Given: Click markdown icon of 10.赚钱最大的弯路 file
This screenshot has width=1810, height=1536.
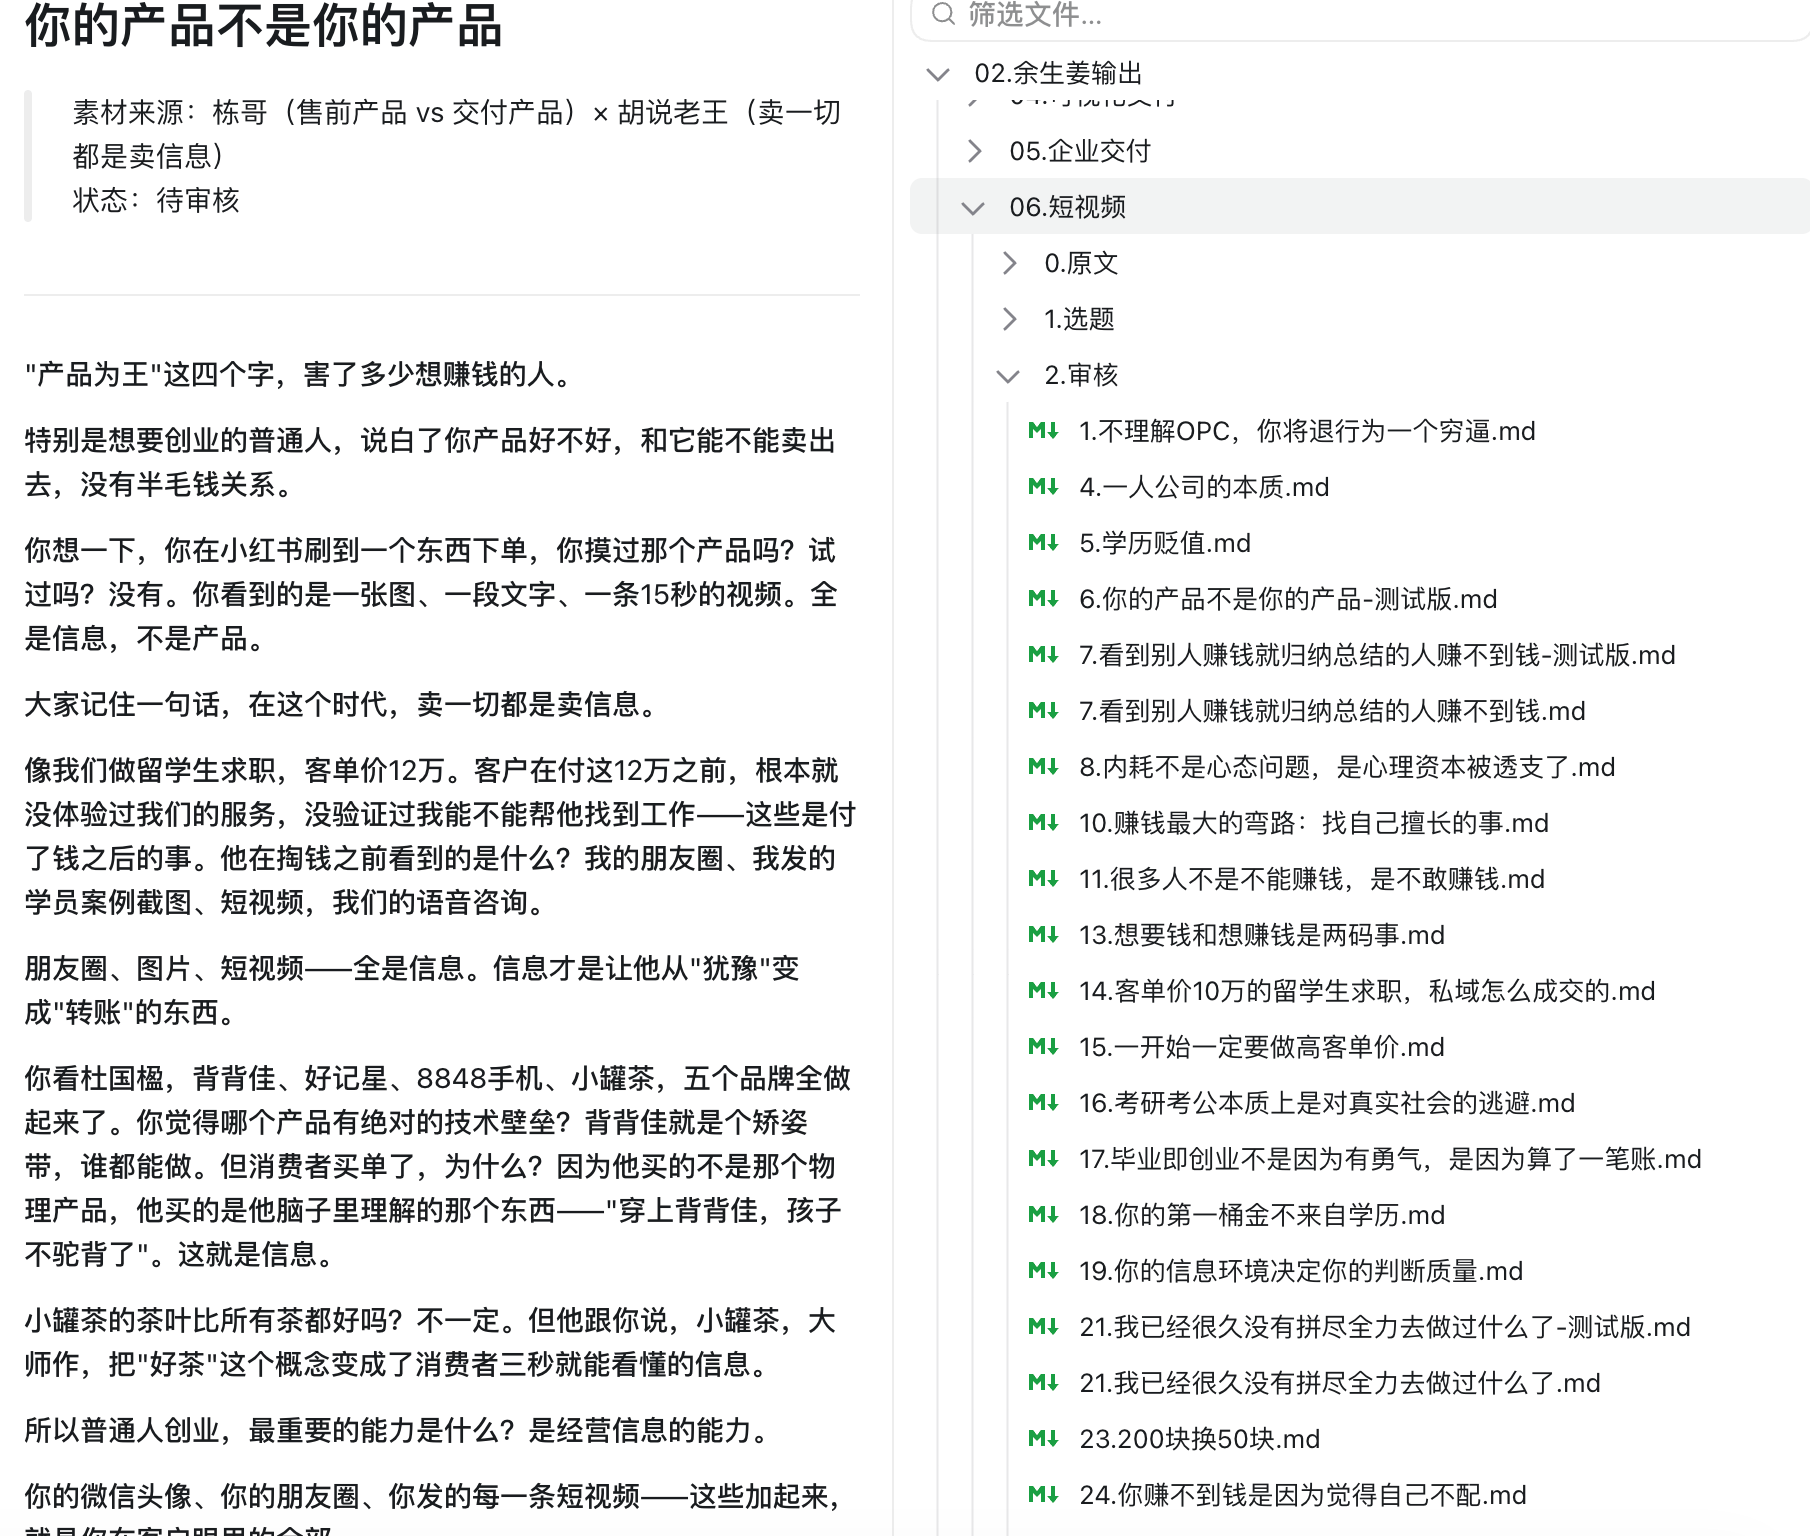Looking at the screenshot, I should click(x=1043, y=823).
